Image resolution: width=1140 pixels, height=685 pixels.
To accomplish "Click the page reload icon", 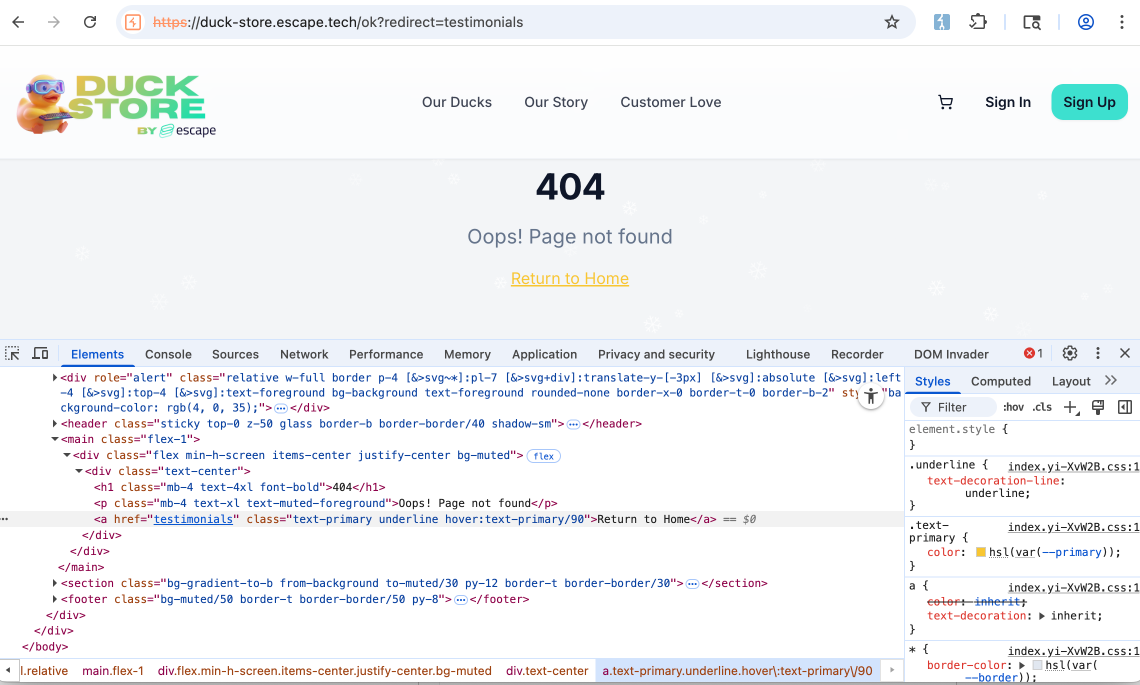I will click(90, 21).
